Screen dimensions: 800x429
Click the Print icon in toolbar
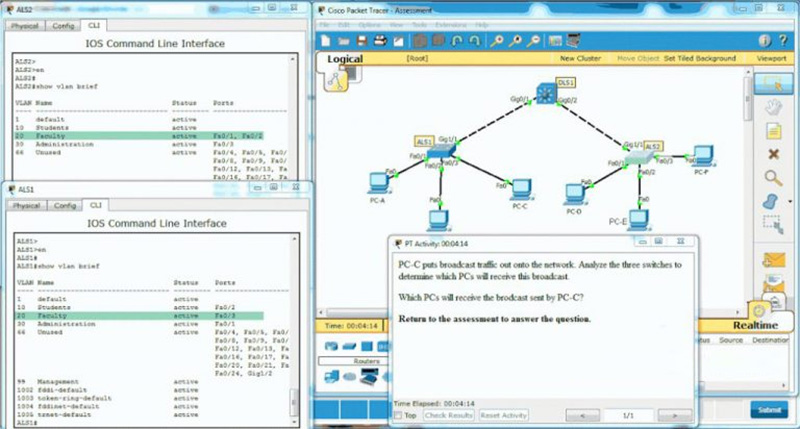[x=380, y=41]
